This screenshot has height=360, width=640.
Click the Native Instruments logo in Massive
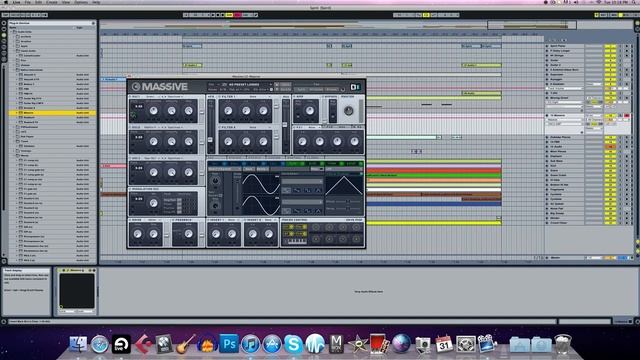[355, 87]
